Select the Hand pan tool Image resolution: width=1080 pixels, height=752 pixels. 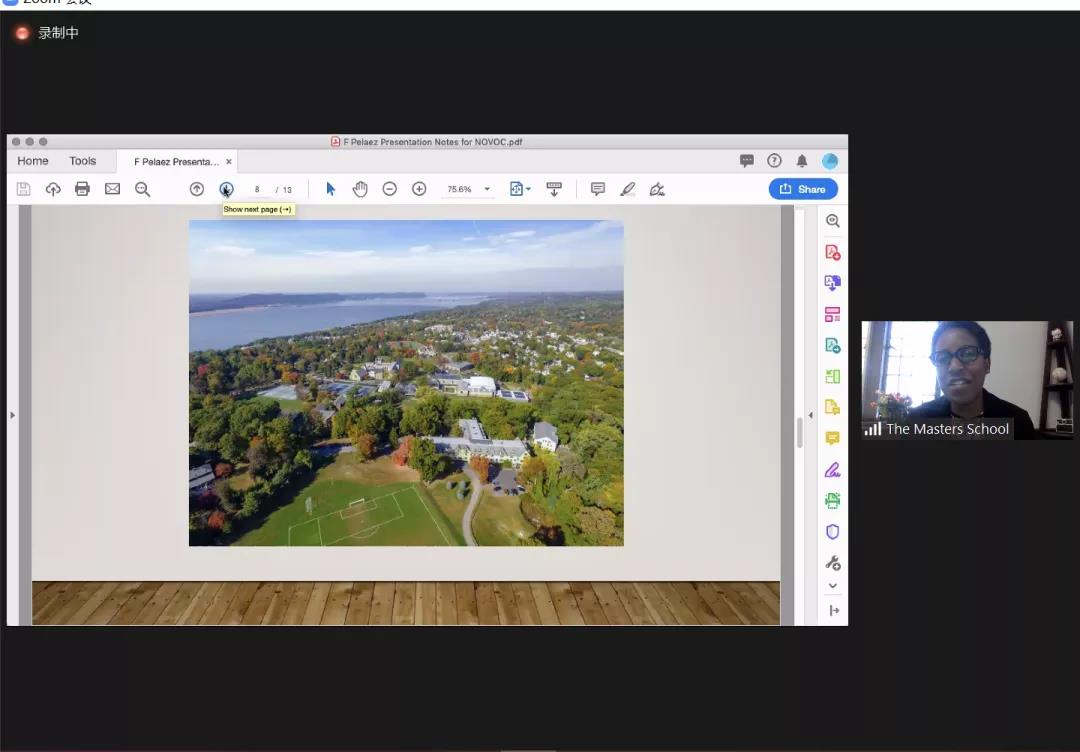point(360,189)
